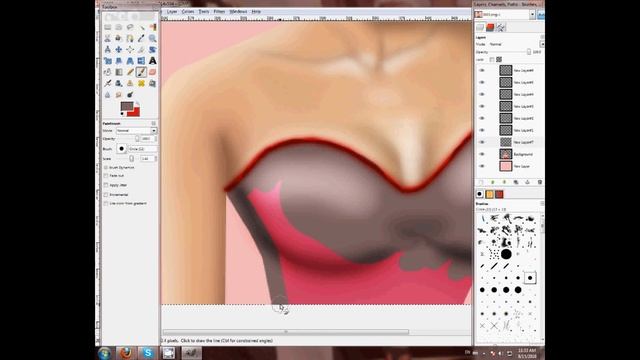Select the Text tool
Screen dimensions: 640x360
tap(153, 61)
